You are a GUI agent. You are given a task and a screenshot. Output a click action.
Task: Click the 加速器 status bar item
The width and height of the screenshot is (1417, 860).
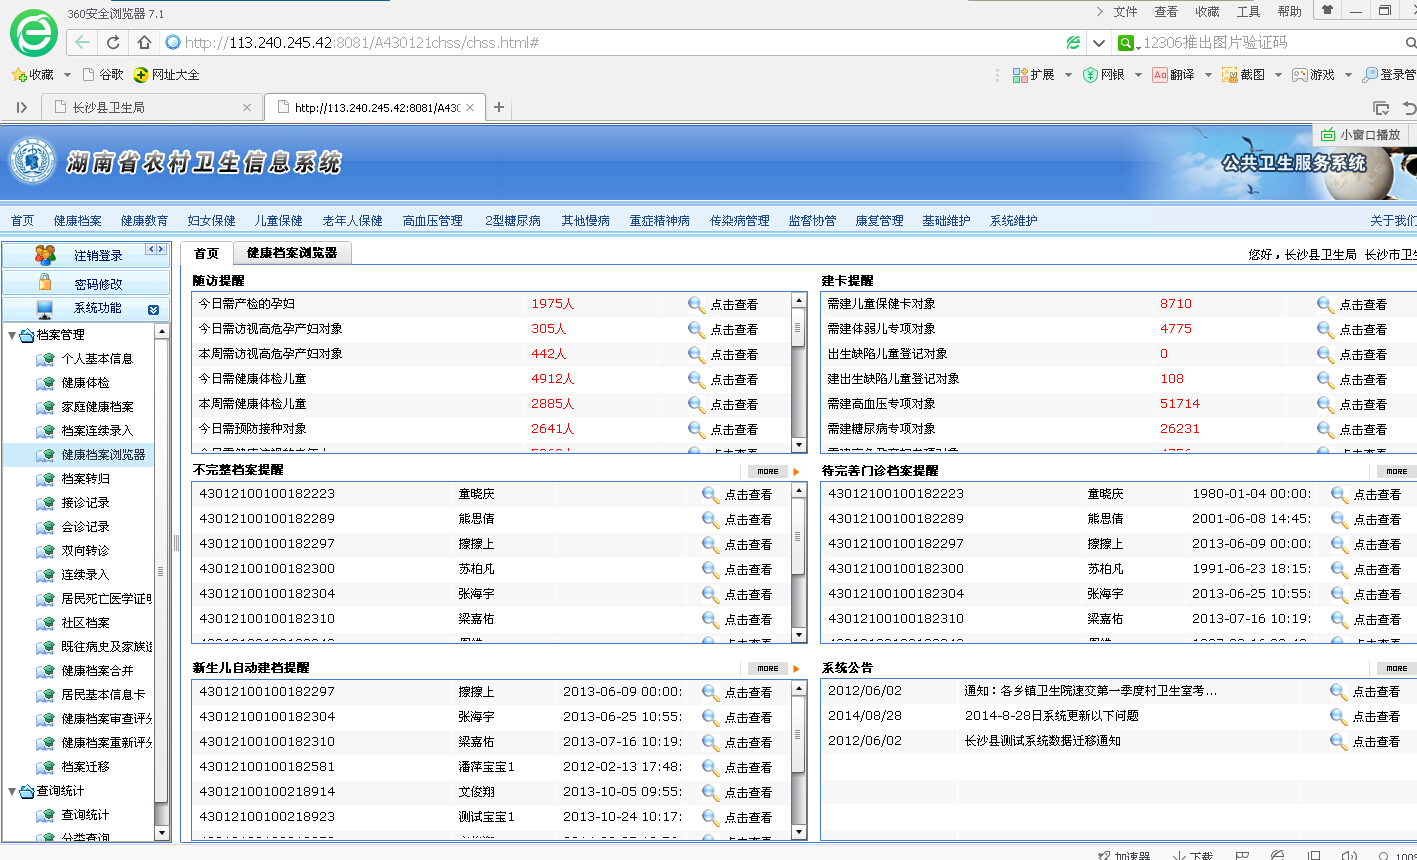click(1124, 856)
